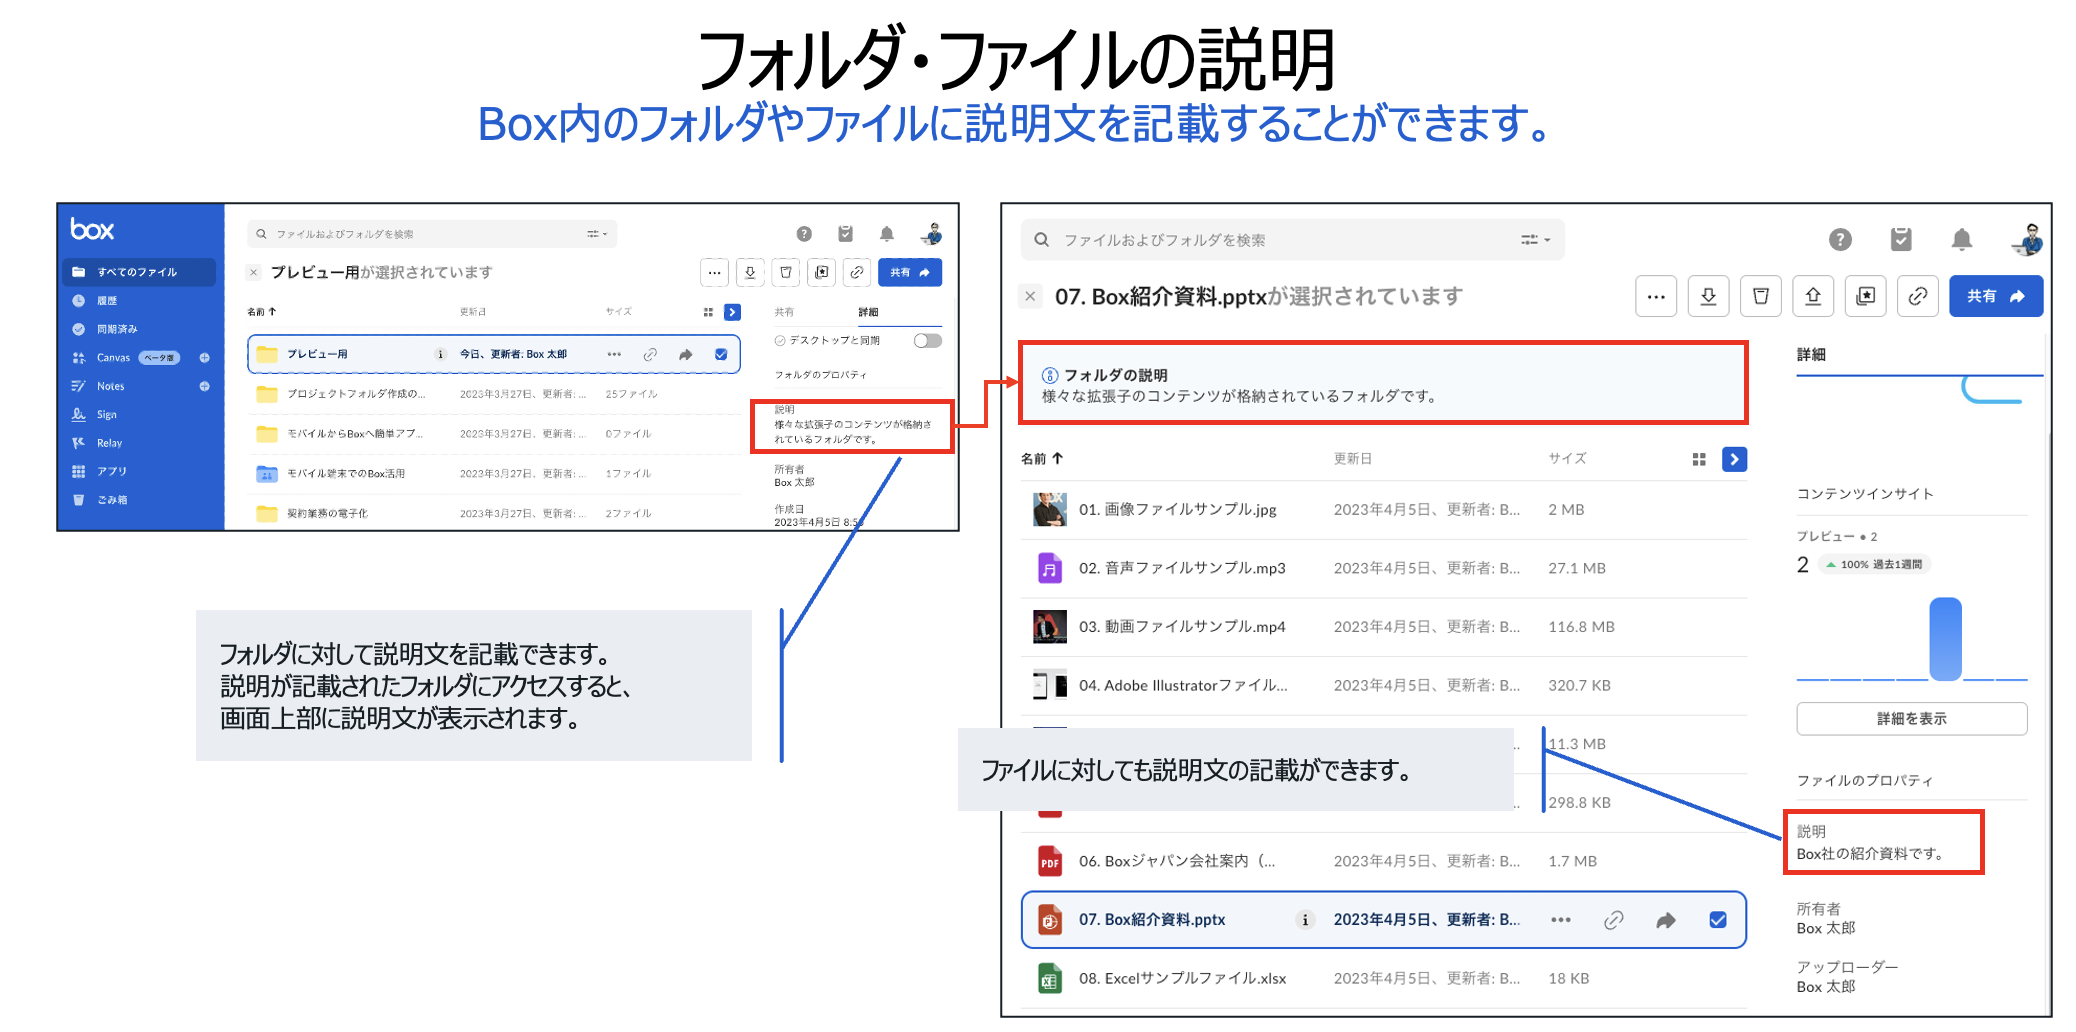Viewport: 2076px width, 1032px height.
Task: Click the upload icon in the right window toolbar
Action: pos(1812,296)
